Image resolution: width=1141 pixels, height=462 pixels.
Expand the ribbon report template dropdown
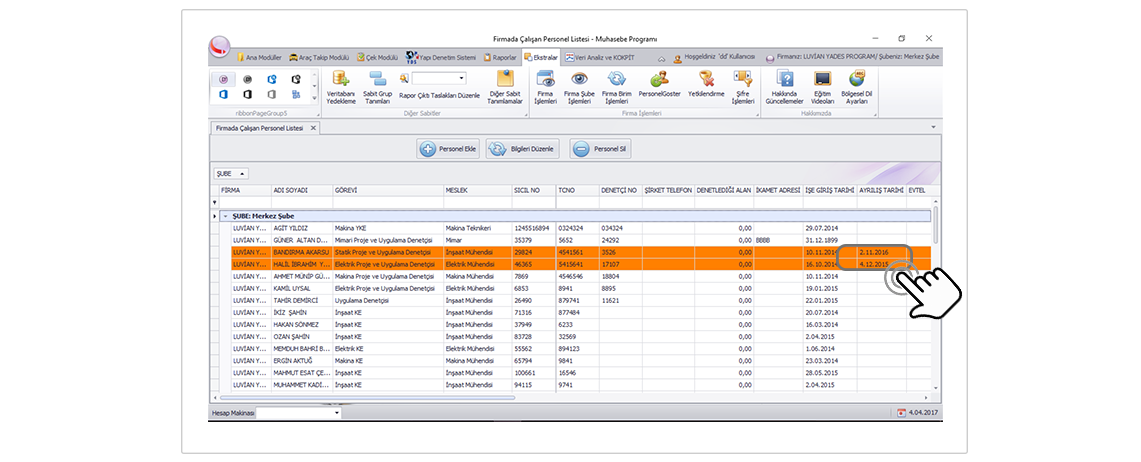[461, 77]
